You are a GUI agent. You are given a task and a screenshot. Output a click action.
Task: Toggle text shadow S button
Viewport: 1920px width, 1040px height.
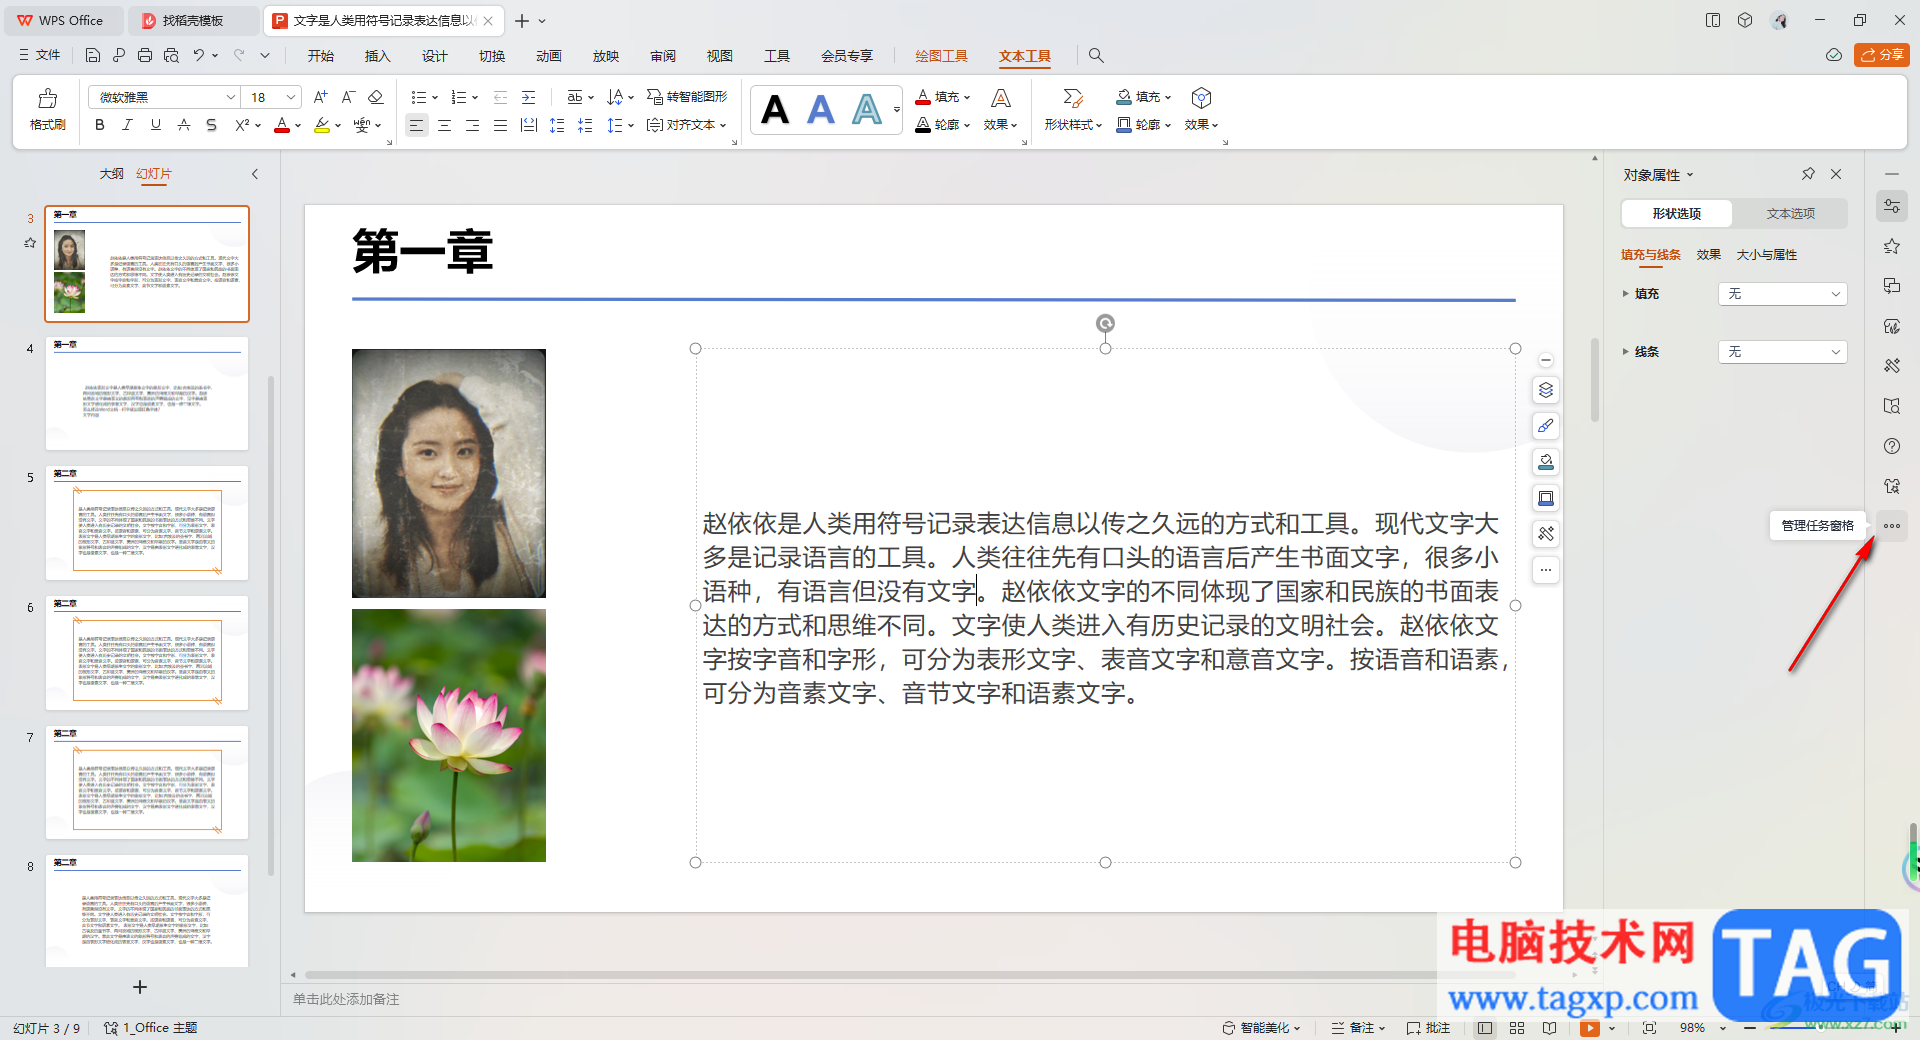[x=211, y=125]
